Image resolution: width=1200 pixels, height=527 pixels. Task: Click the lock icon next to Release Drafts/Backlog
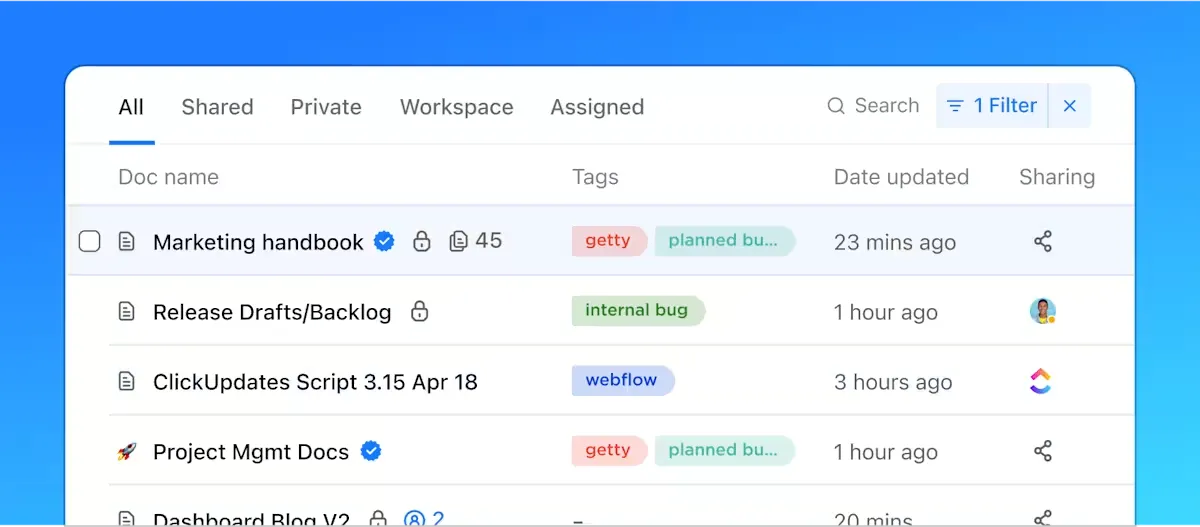pos(420,311)
